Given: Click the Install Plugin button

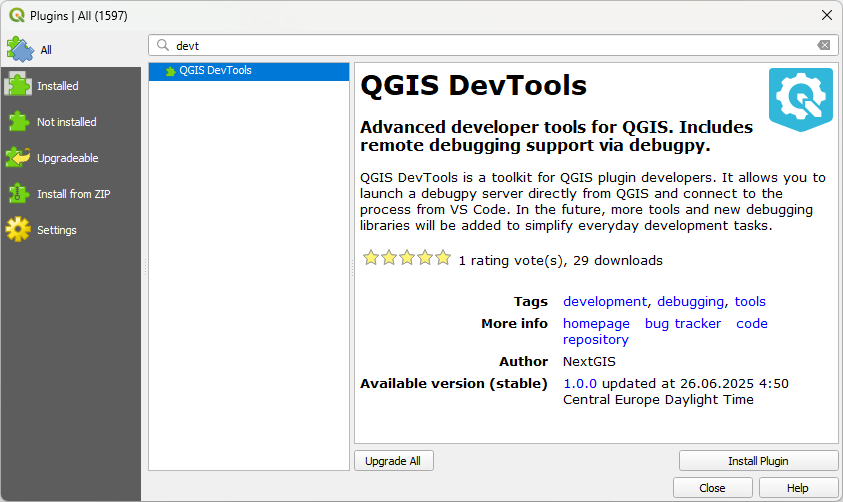Looking at the screenshot, I should pyautogui.click(x=758, y=461).
